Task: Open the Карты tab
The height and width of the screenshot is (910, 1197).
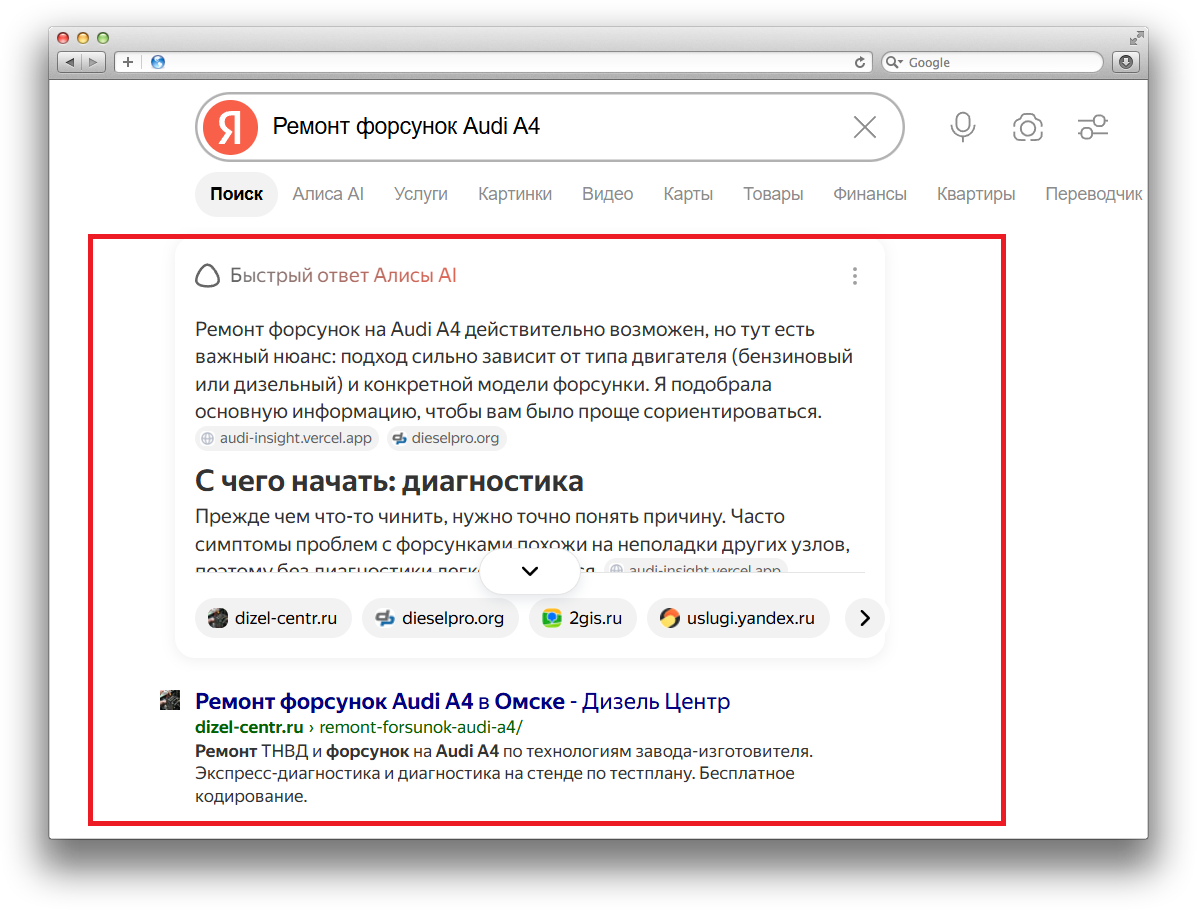Action: coord(688,194)
